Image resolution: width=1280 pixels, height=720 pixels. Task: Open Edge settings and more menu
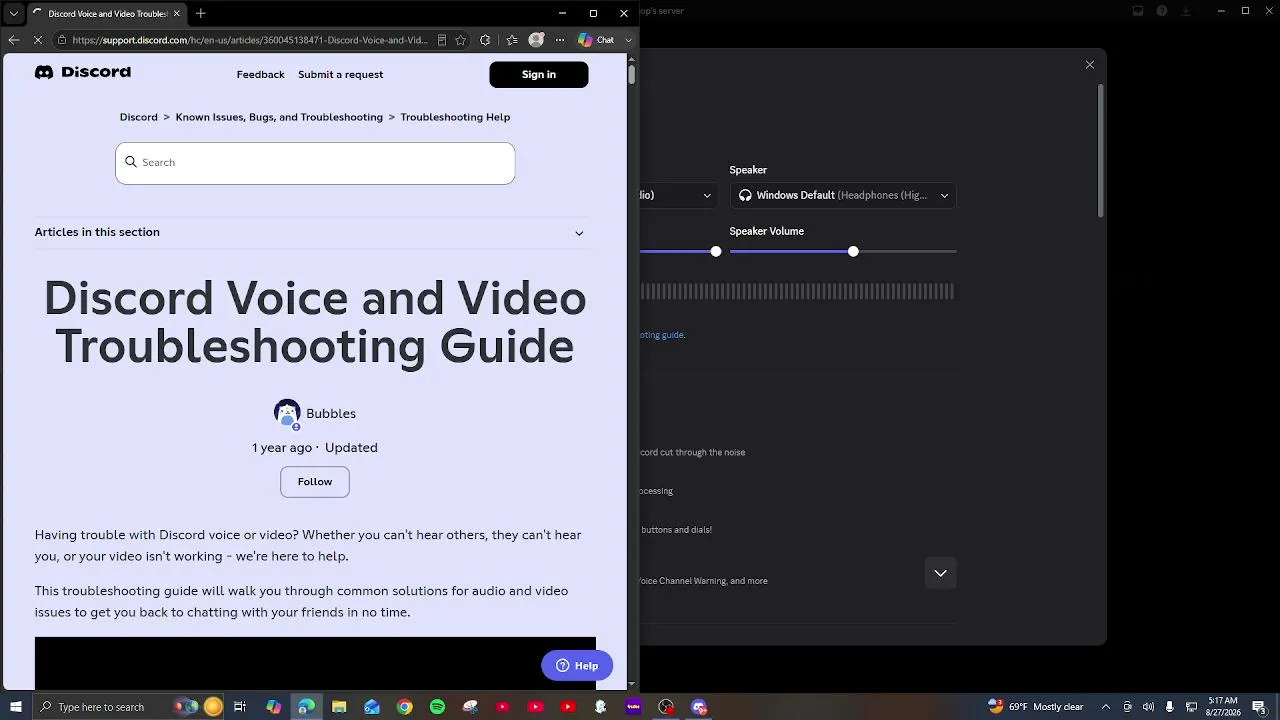(560, 40)
